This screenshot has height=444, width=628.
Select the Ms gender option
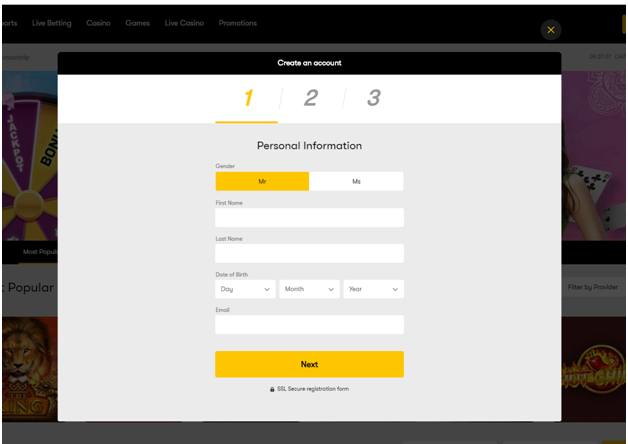pos(356,181)
